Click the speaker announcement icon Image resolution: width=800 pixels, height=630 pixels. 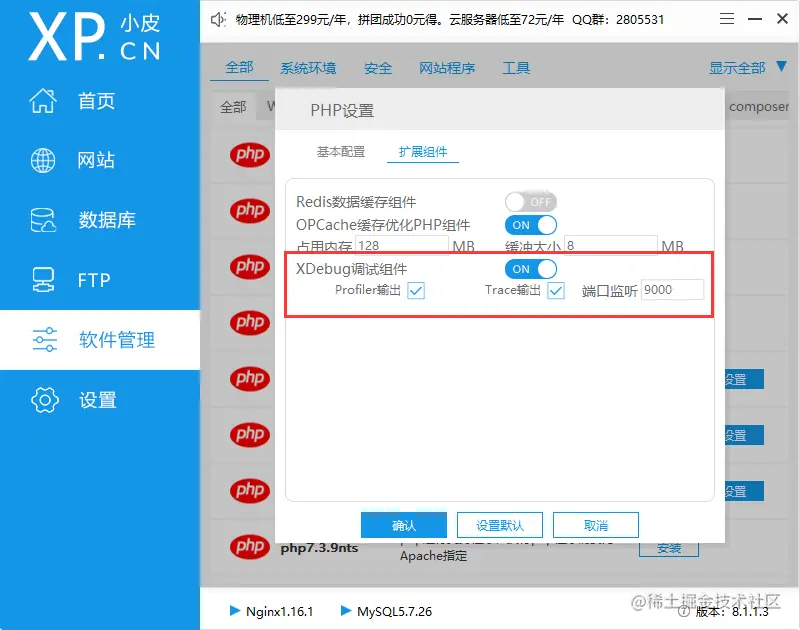coord(218,18)
